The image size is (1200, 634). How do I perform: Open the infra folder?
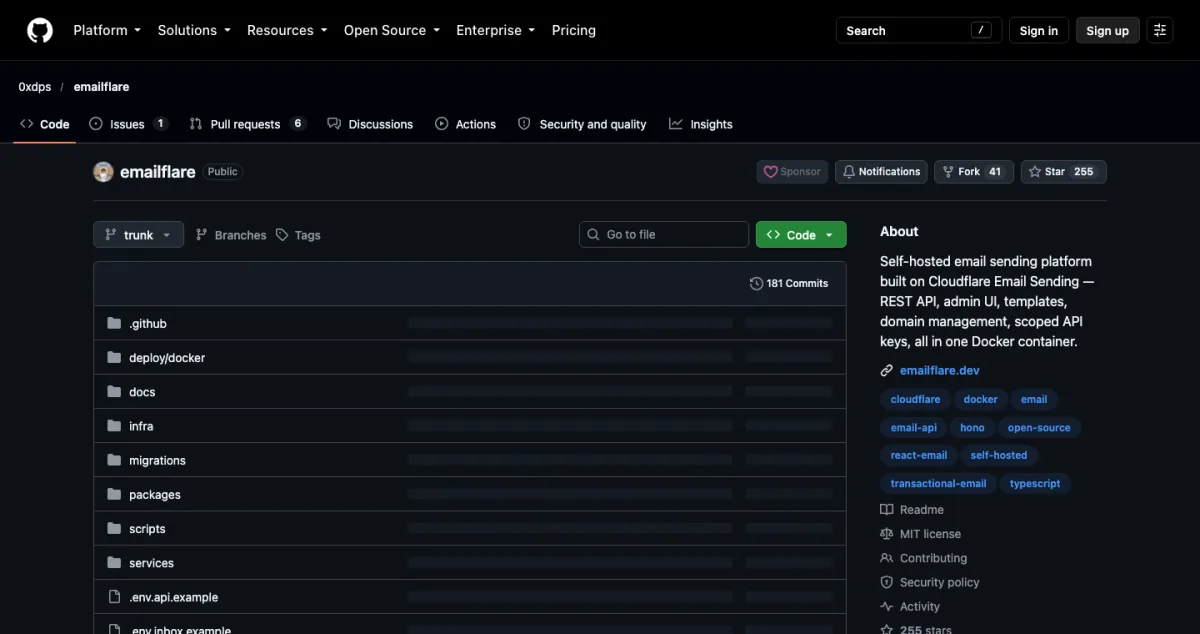141,426
